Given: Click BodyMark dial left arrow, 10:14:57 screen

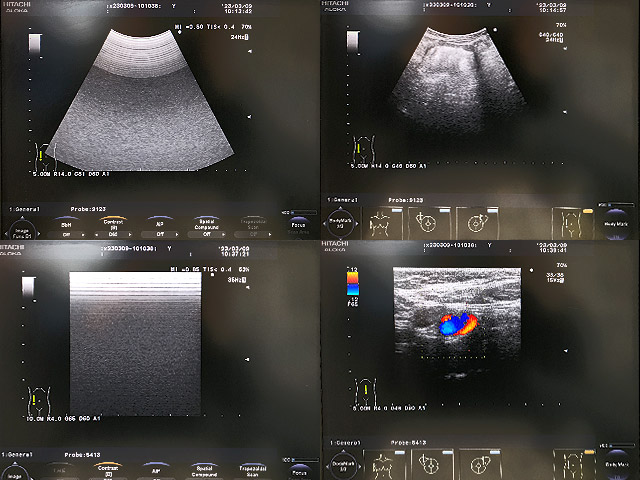Looking at the screenshot, I should point(326,224).
